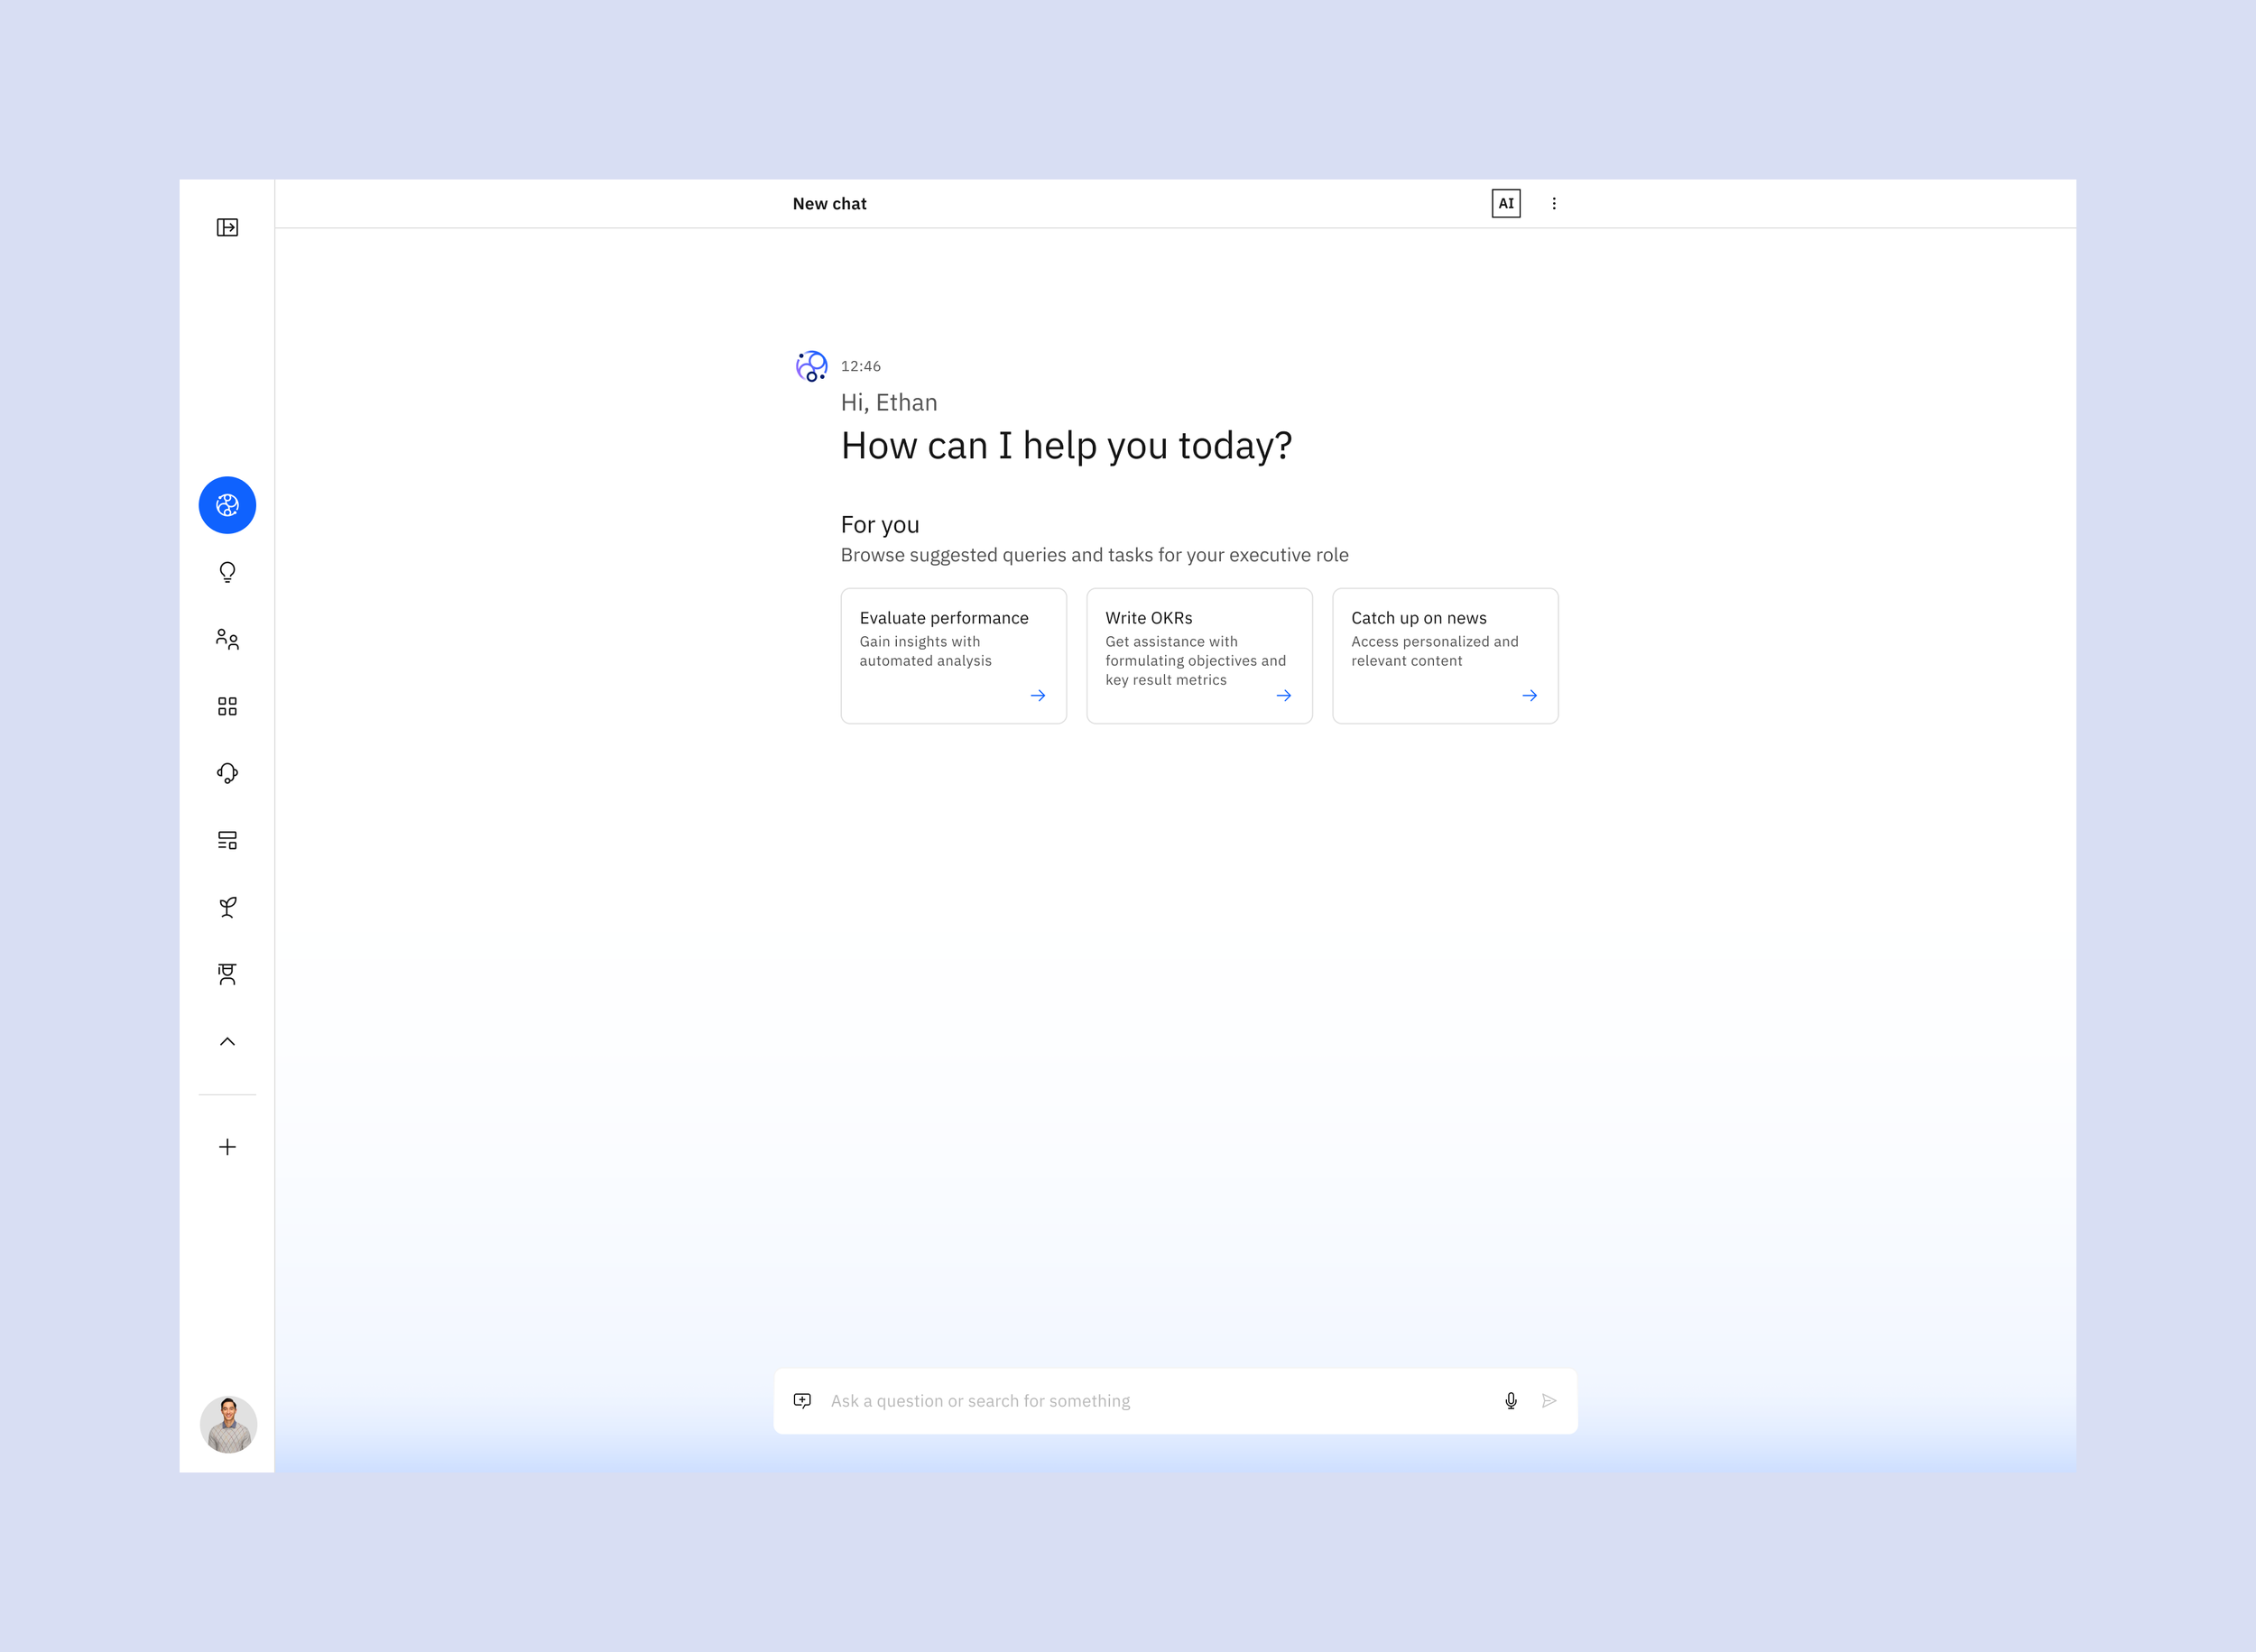Open the Write OKRs suggestion card
This screenshot has height=1652, width=2256.
[x=1198, y=655]
